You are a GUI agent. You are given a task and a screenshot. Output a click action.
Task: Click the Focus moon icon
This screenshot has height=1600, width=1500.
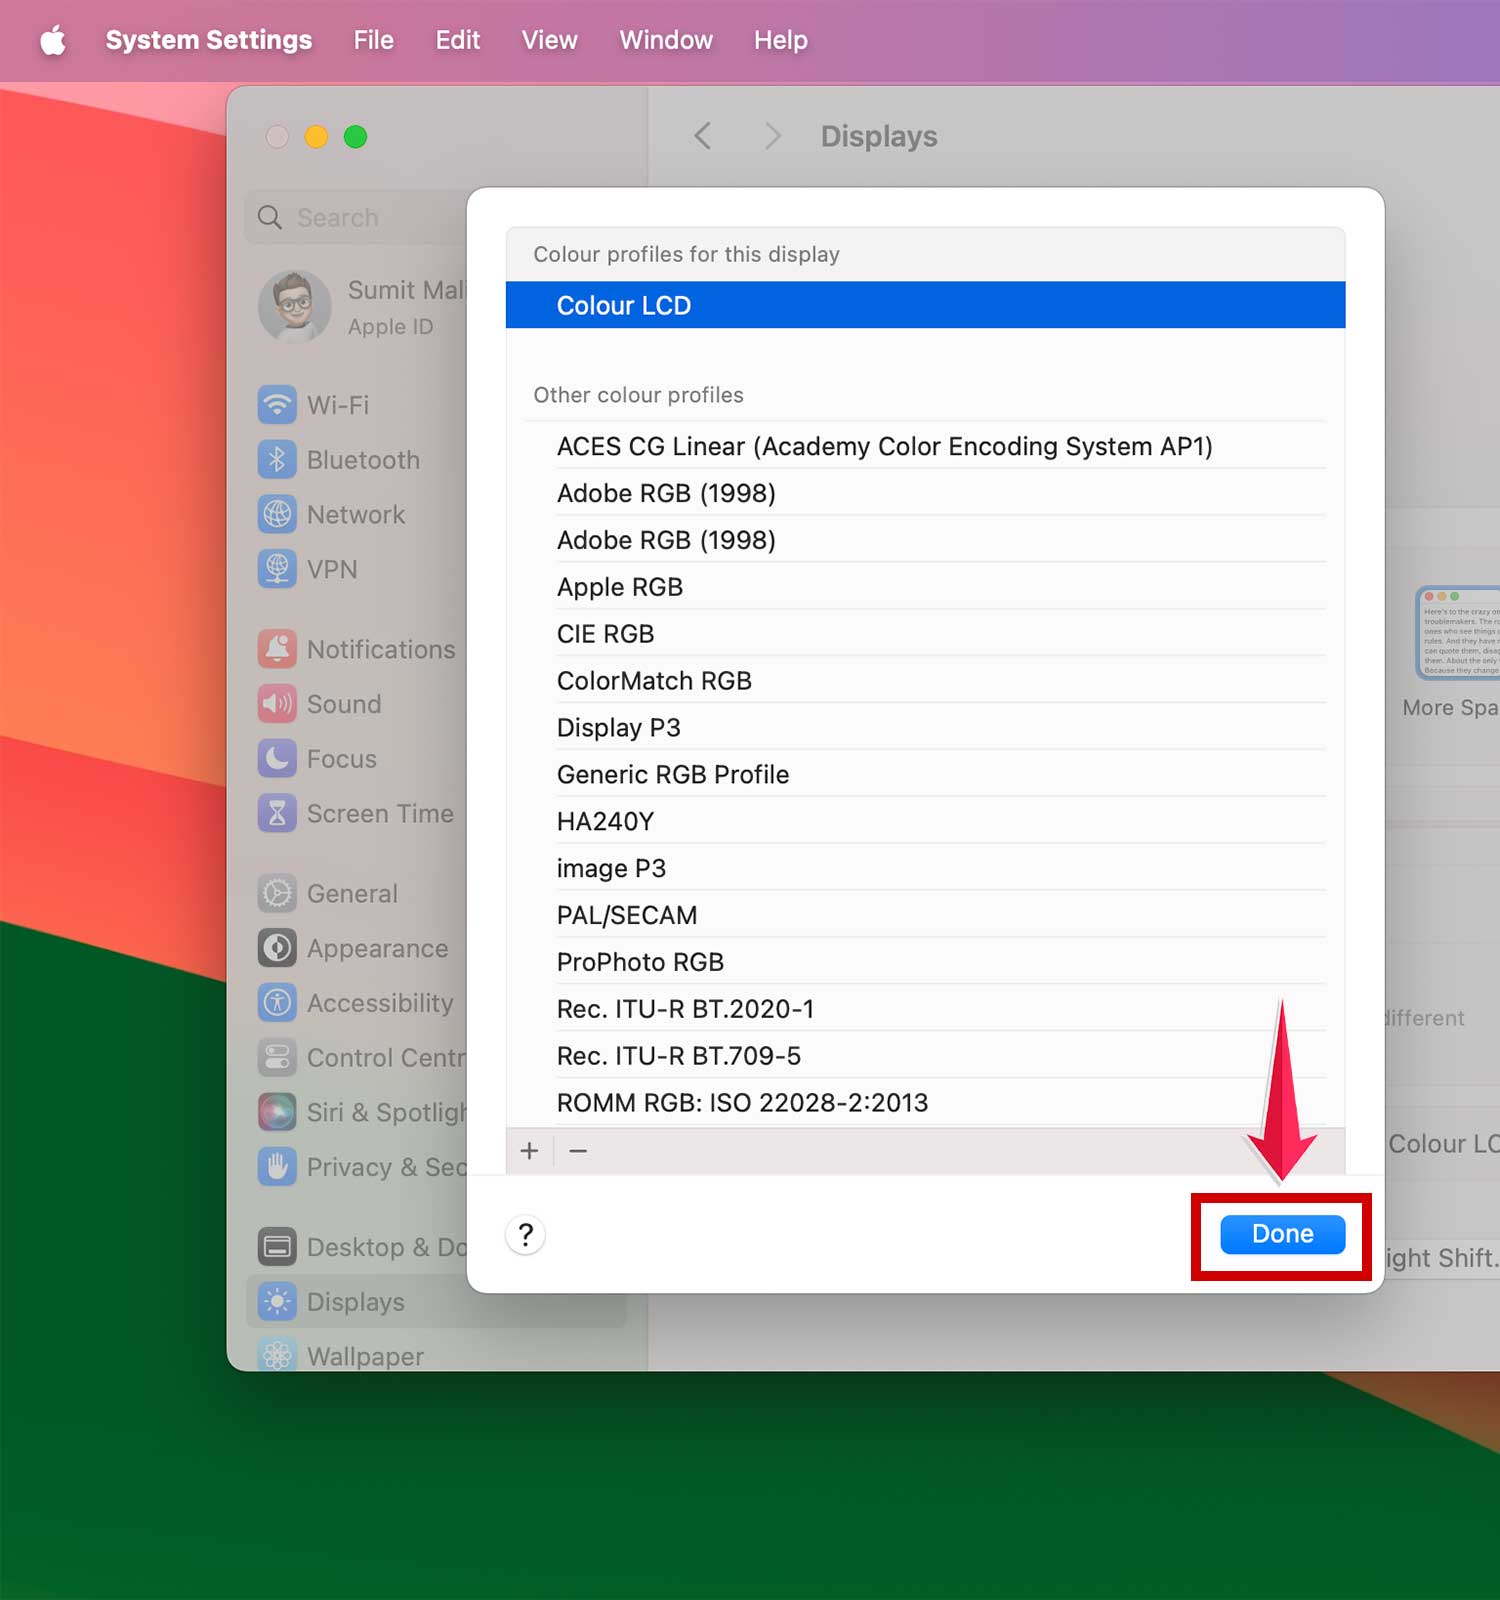(x=277, y=759)
